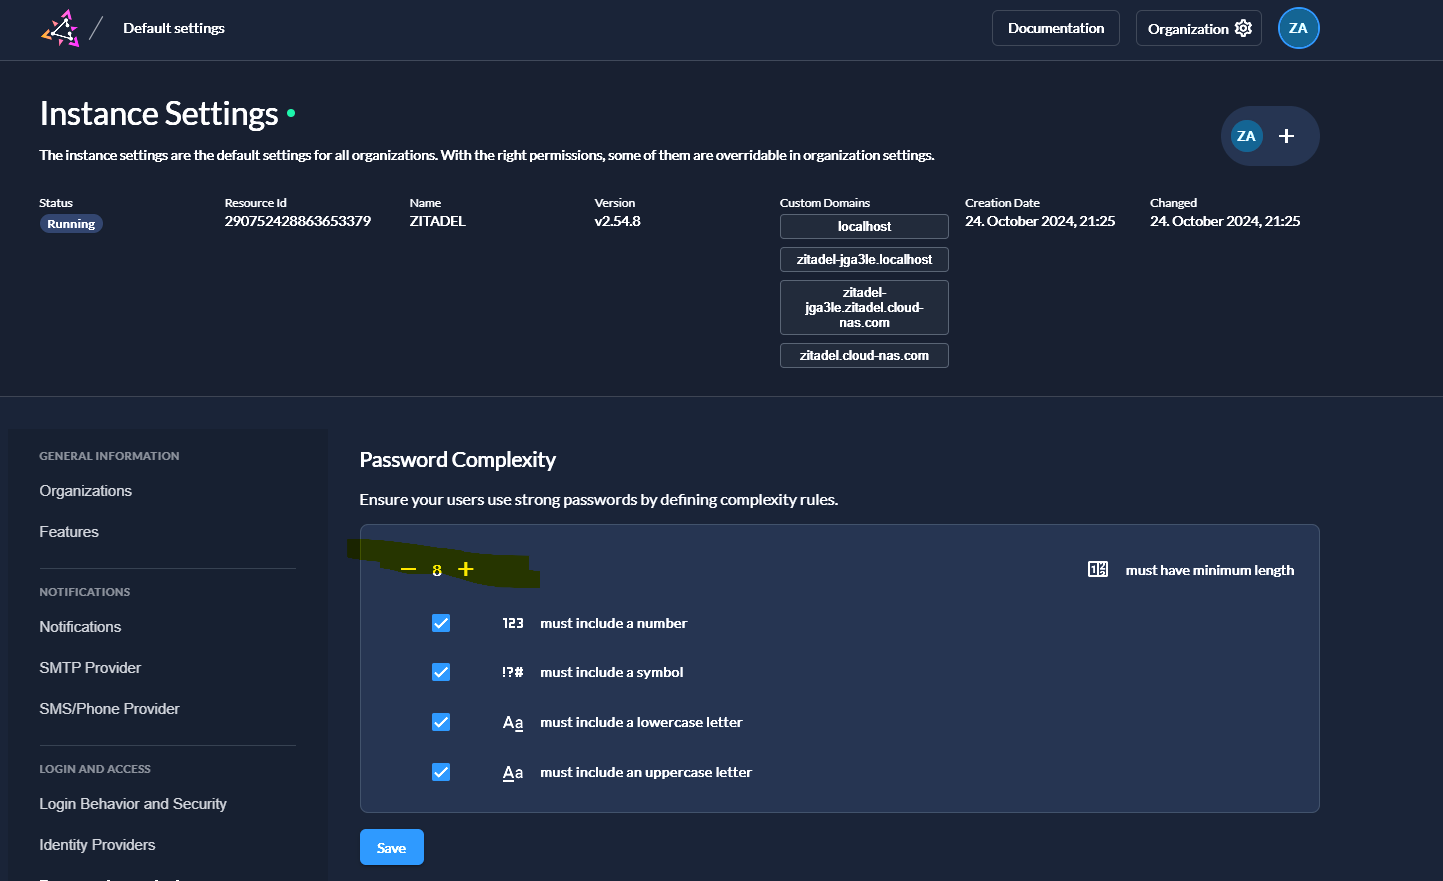The image size is (1443, 881).
Task: Click the lowercase letter Aa icon
Action: click(x=512, y=722)
